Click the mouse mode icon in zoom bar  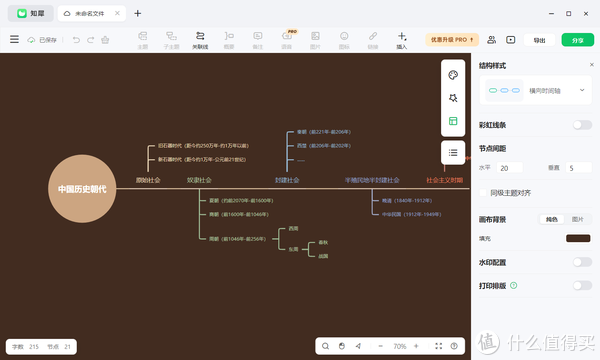point(342,346)
